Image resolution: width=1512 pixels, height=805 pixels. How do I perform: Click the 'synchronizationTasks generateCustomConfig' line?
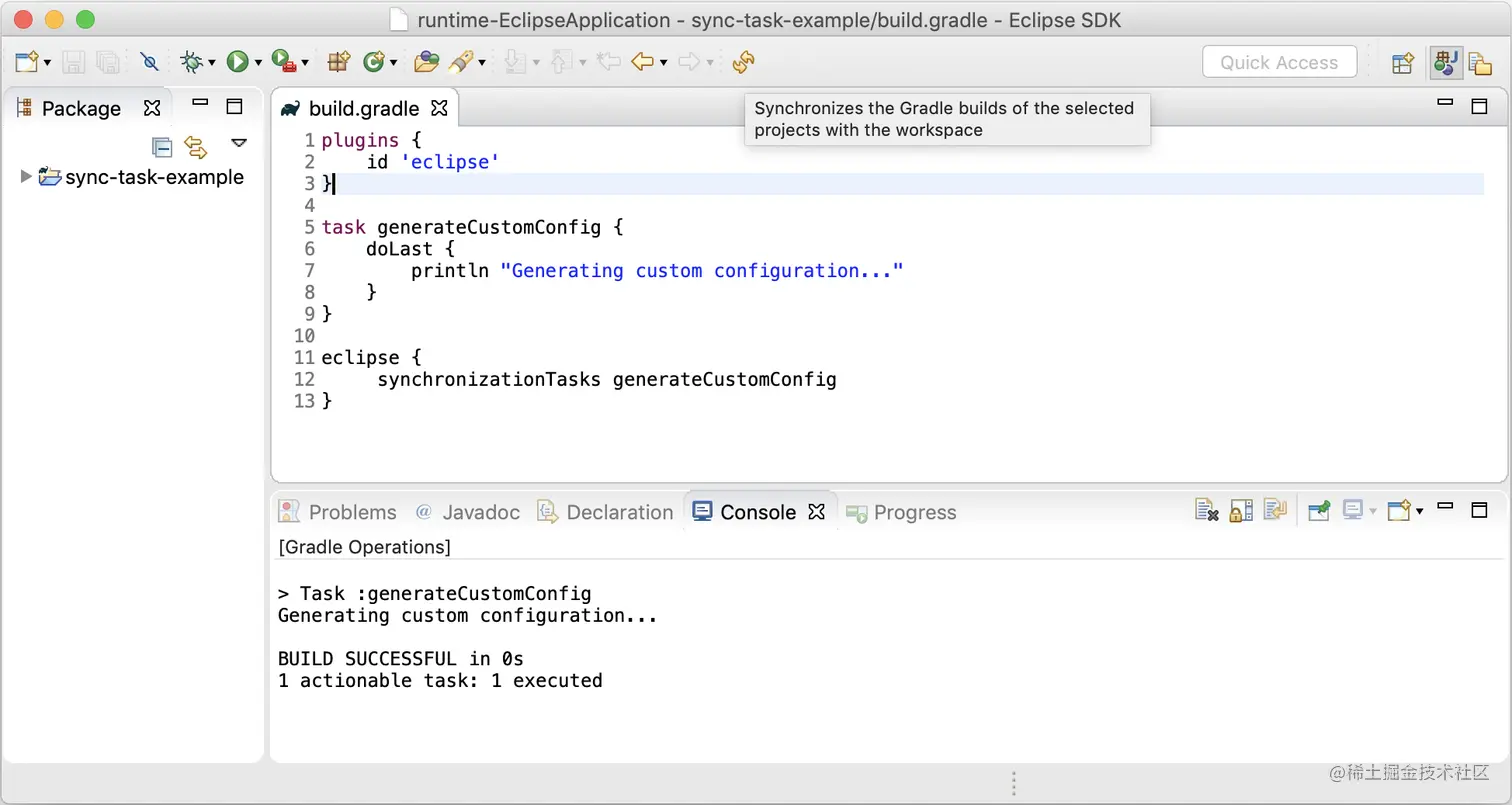607,379
